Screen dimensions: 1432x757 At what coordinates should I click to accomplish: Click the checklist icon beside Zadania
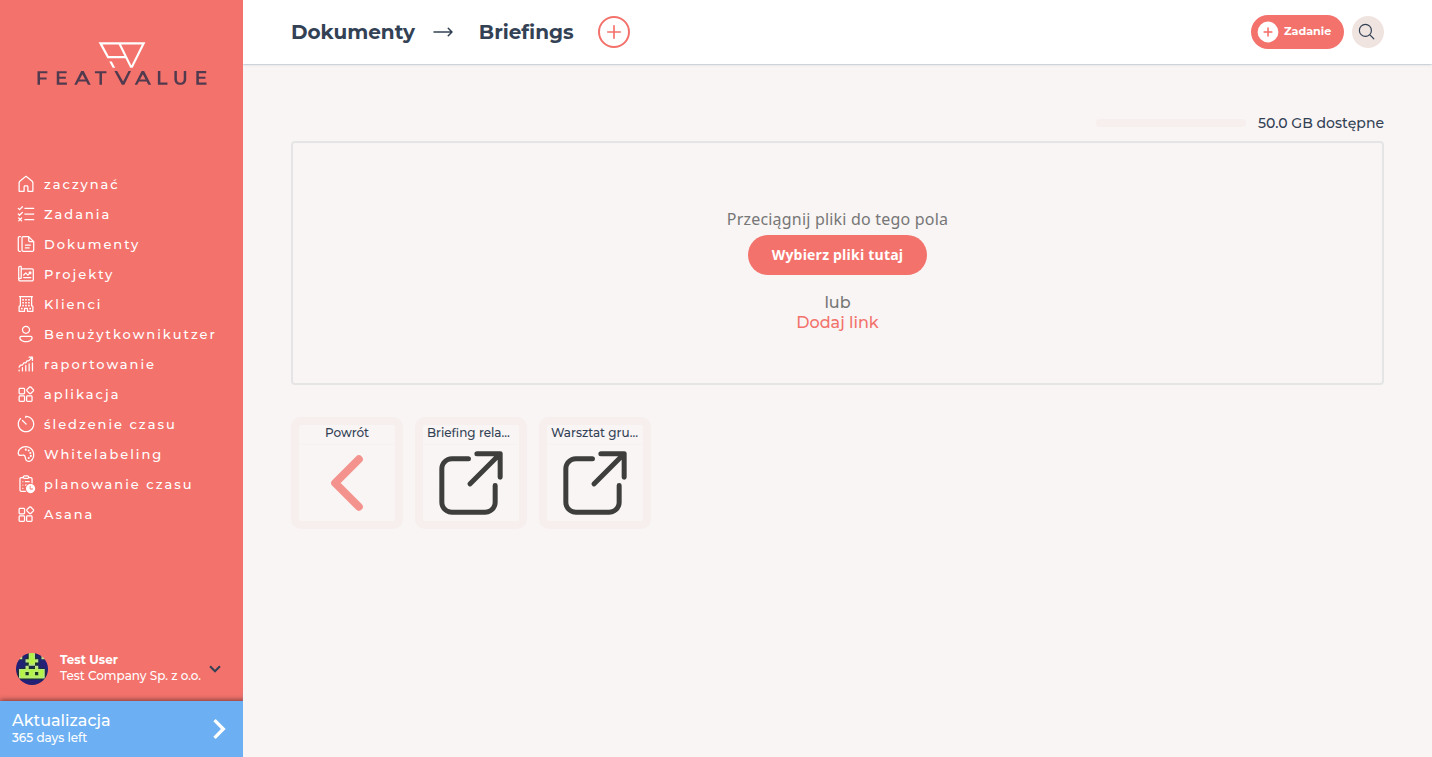coord(26,214)
